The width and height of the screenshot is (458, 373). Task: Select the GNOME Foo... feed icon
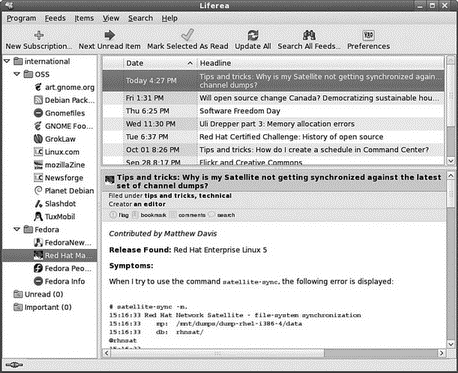click(38, 126)
